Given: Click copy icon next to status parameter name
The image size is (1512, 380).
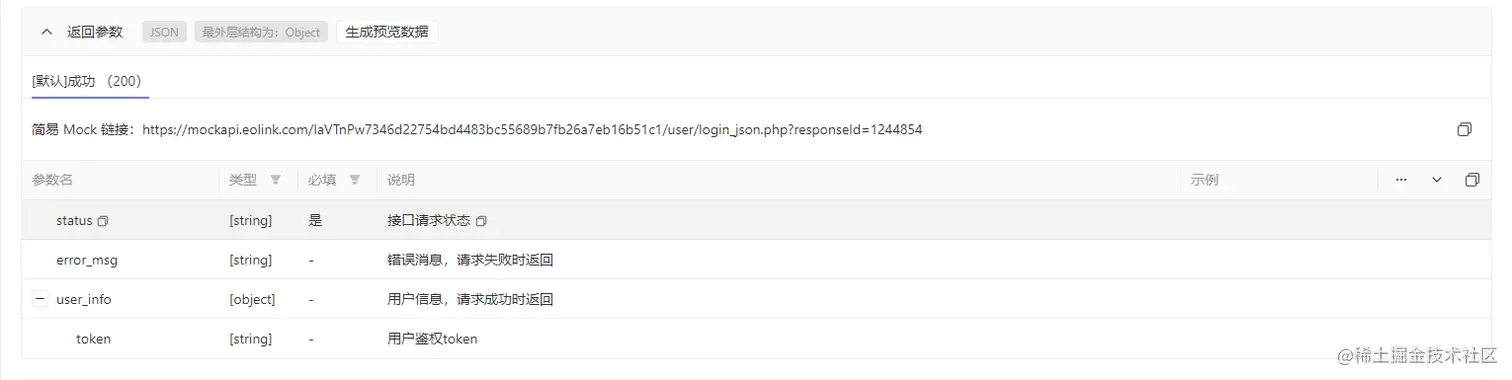Looking at the screenshot, I should click(102, 221).
